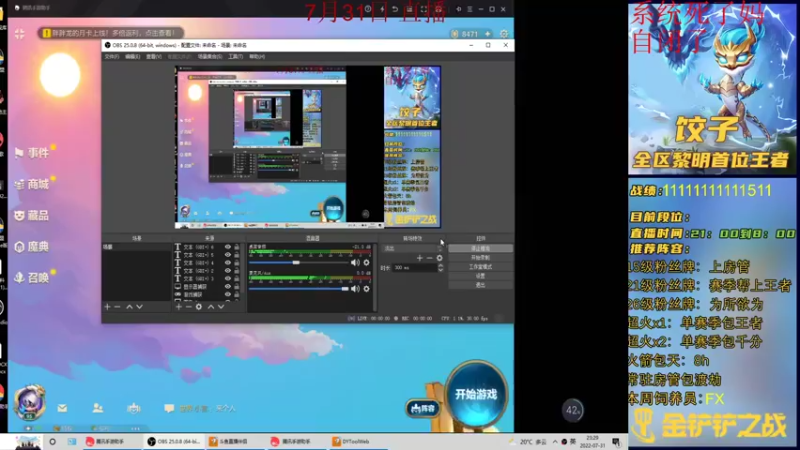Click the monthly card notification banner

pyautogui.click(x=111, y=33)
